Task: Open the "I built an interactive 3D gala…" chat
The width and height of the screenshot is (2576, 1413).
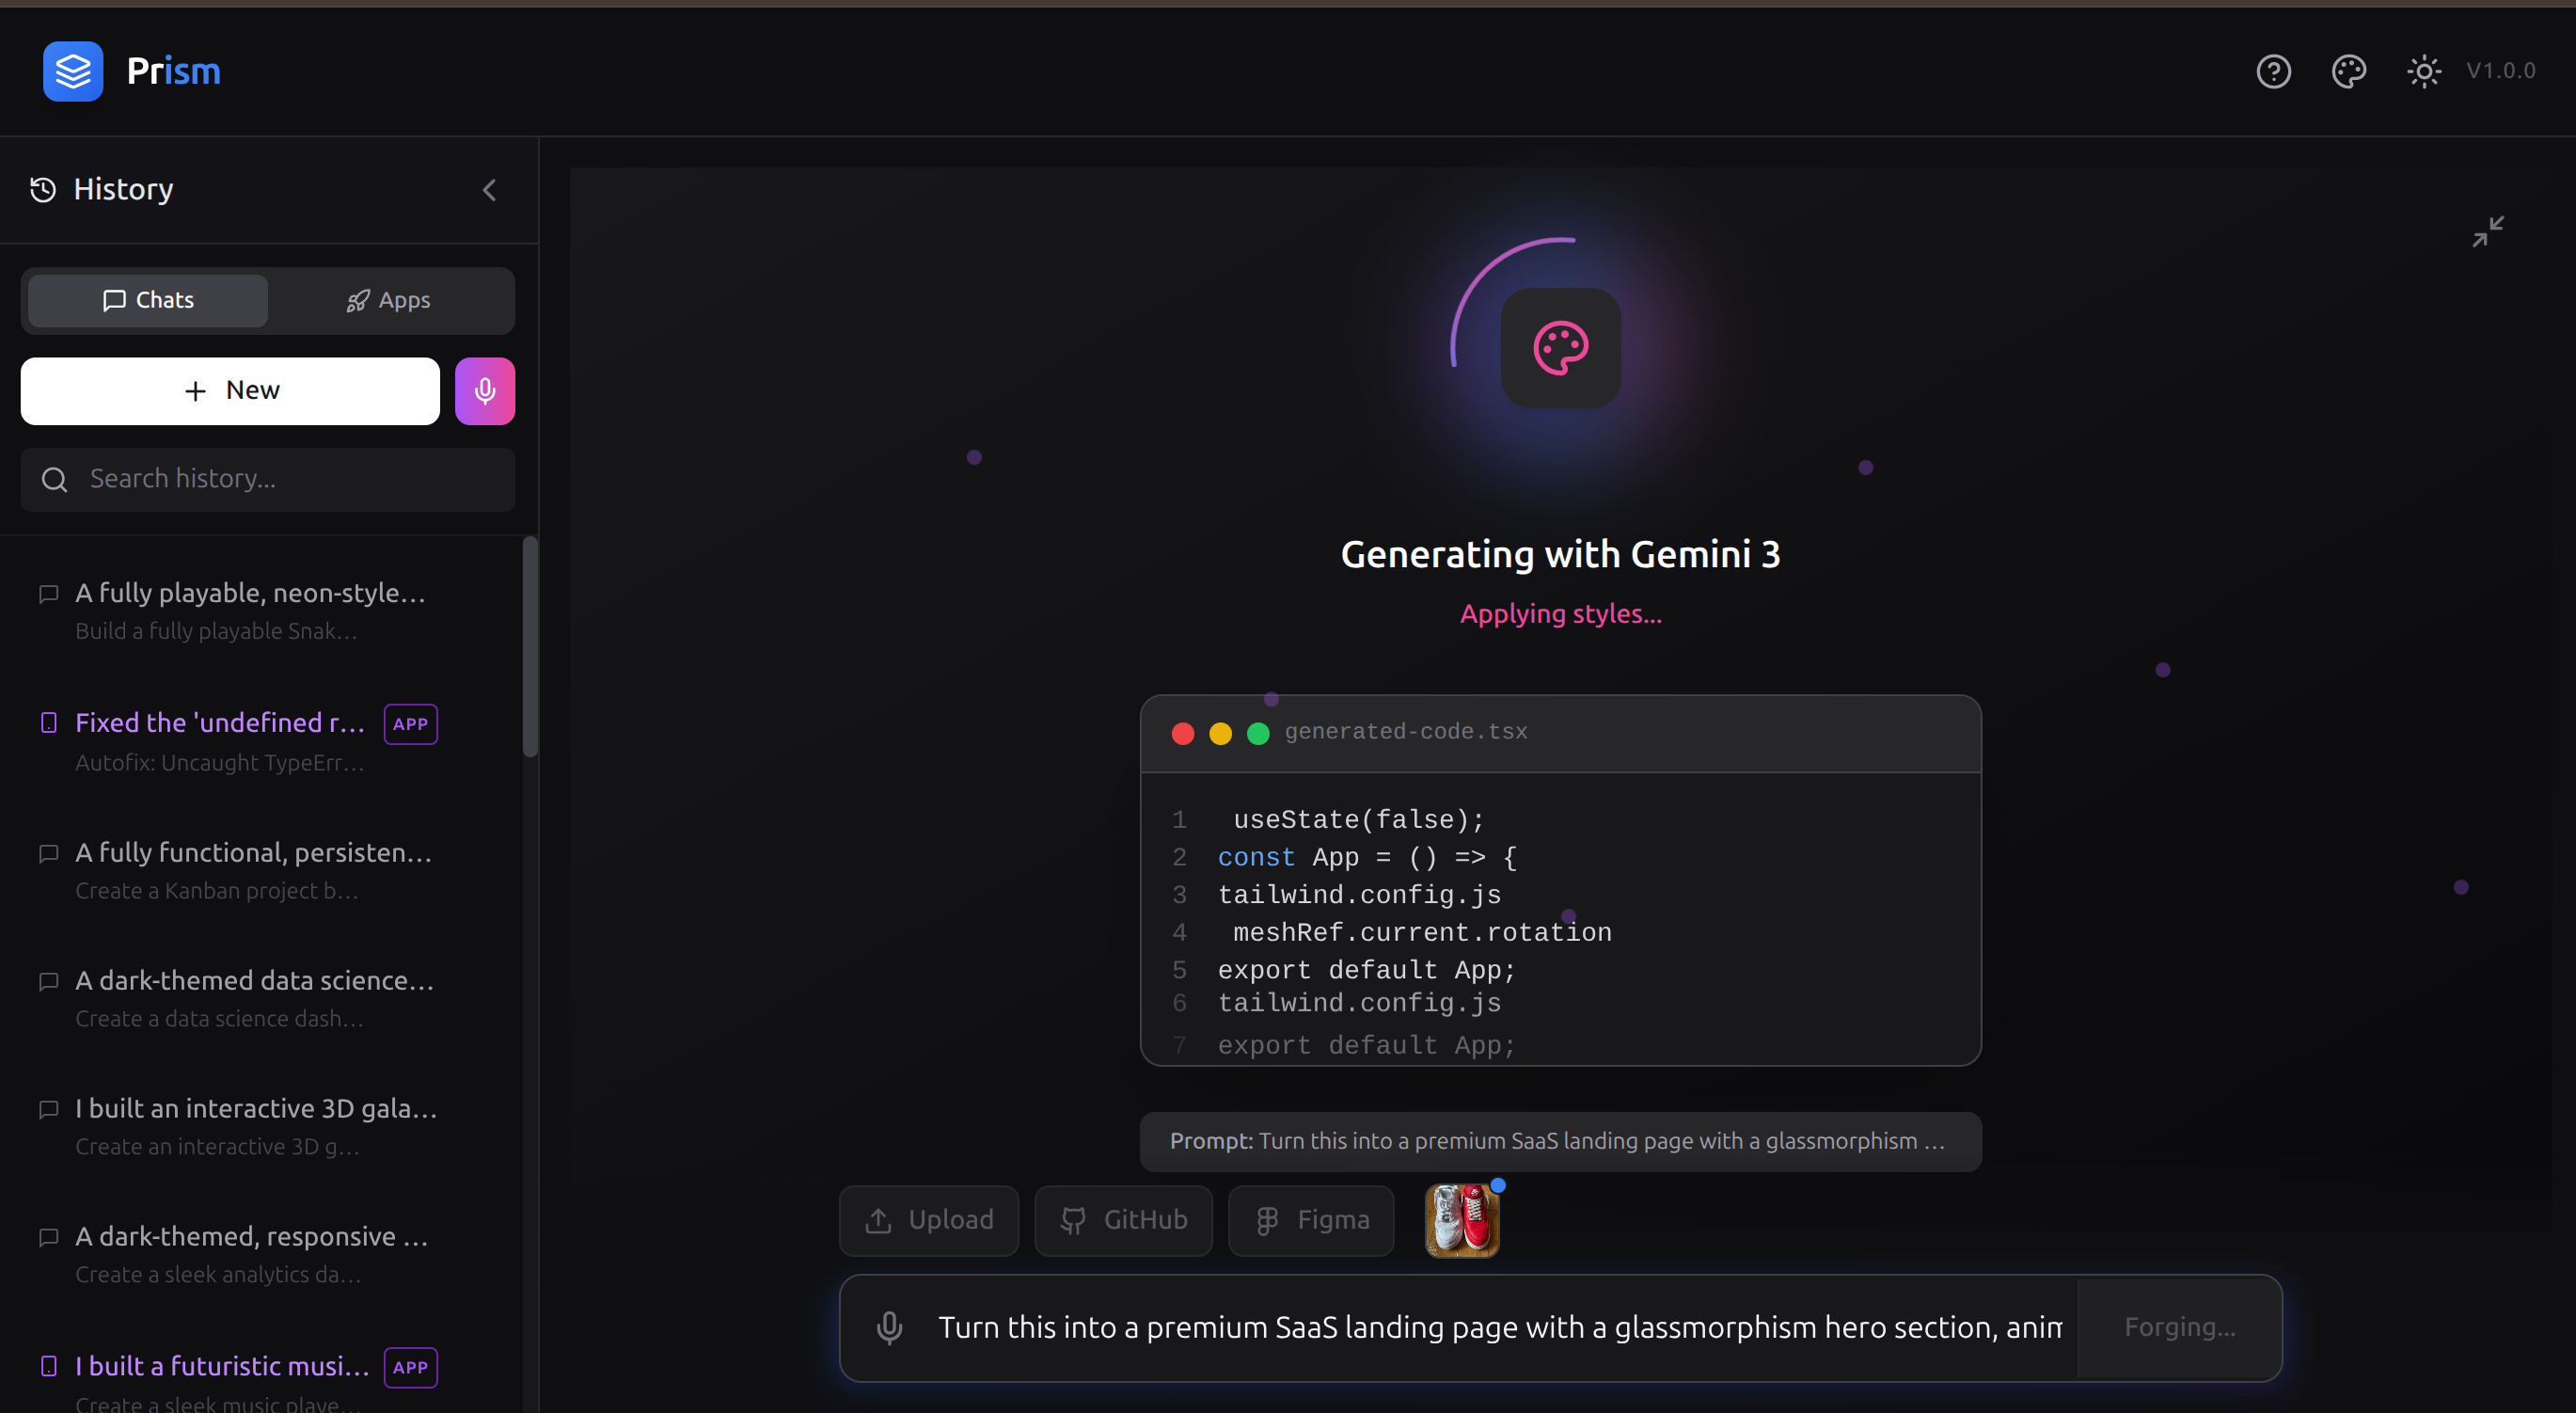Action: point(256,1109)
